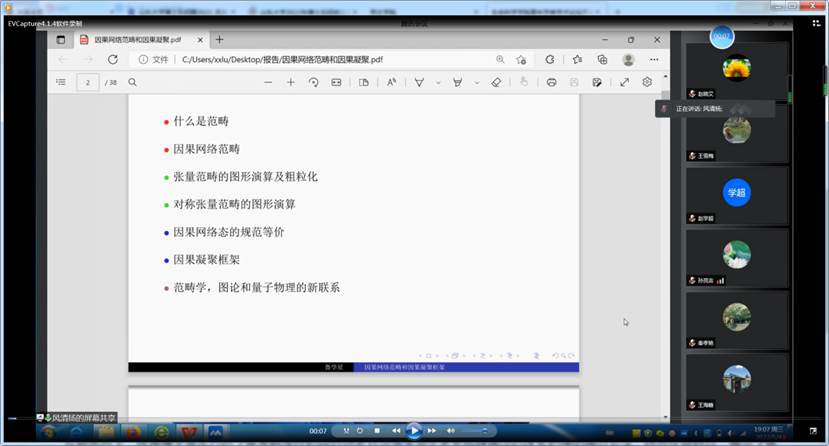Click the page number input box
The height and width of the screenshot is (446, 829).
(x=89, y=82)
